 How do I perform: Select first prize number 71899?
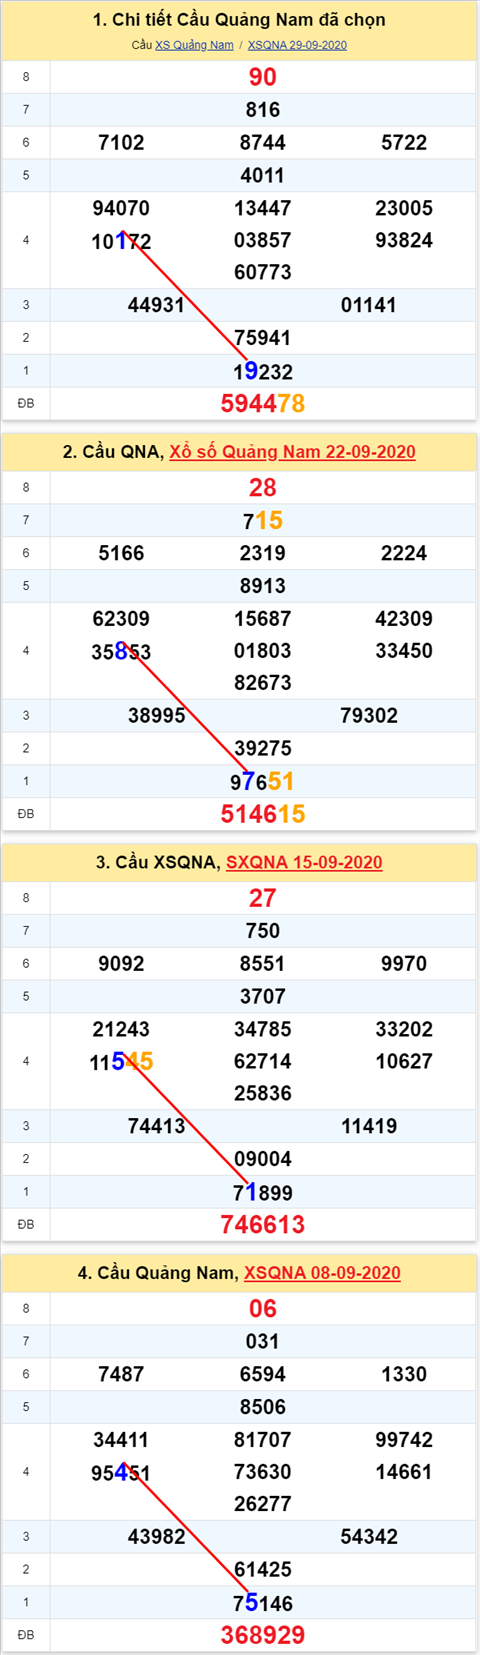263,1192
